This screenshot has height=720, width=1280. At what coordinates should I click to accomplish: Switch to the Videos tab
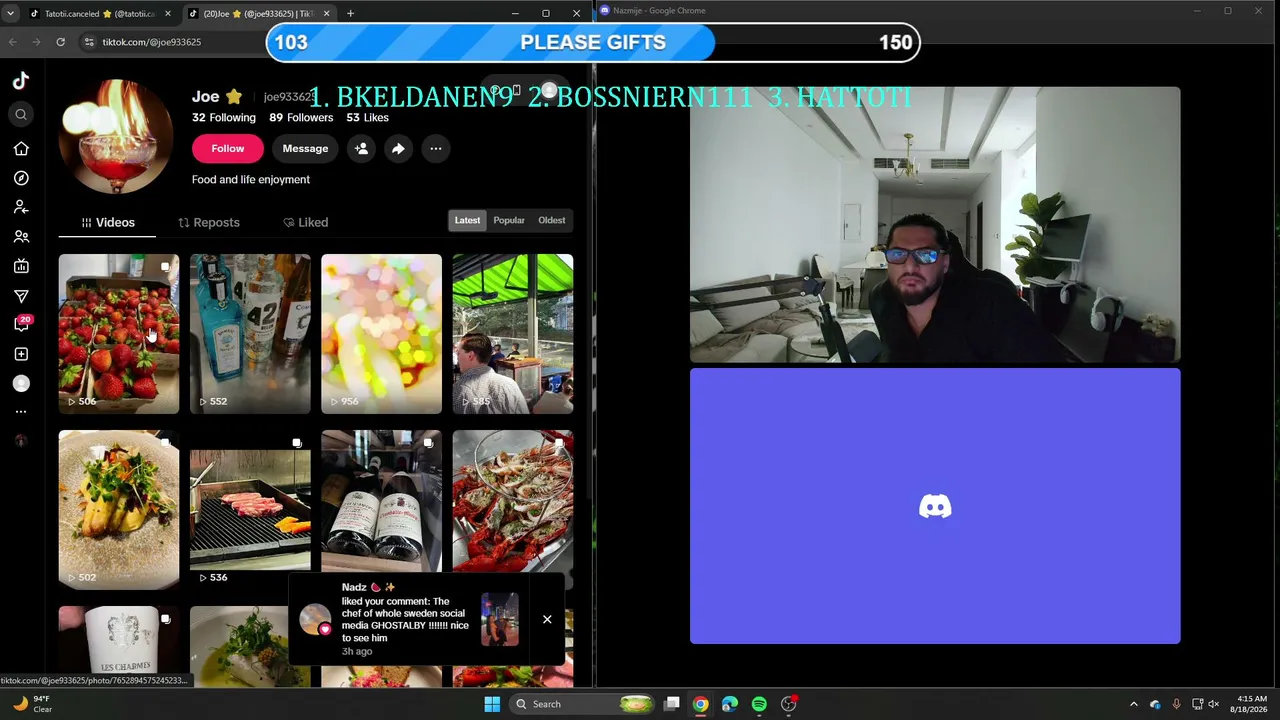click(x=107, y=222)
